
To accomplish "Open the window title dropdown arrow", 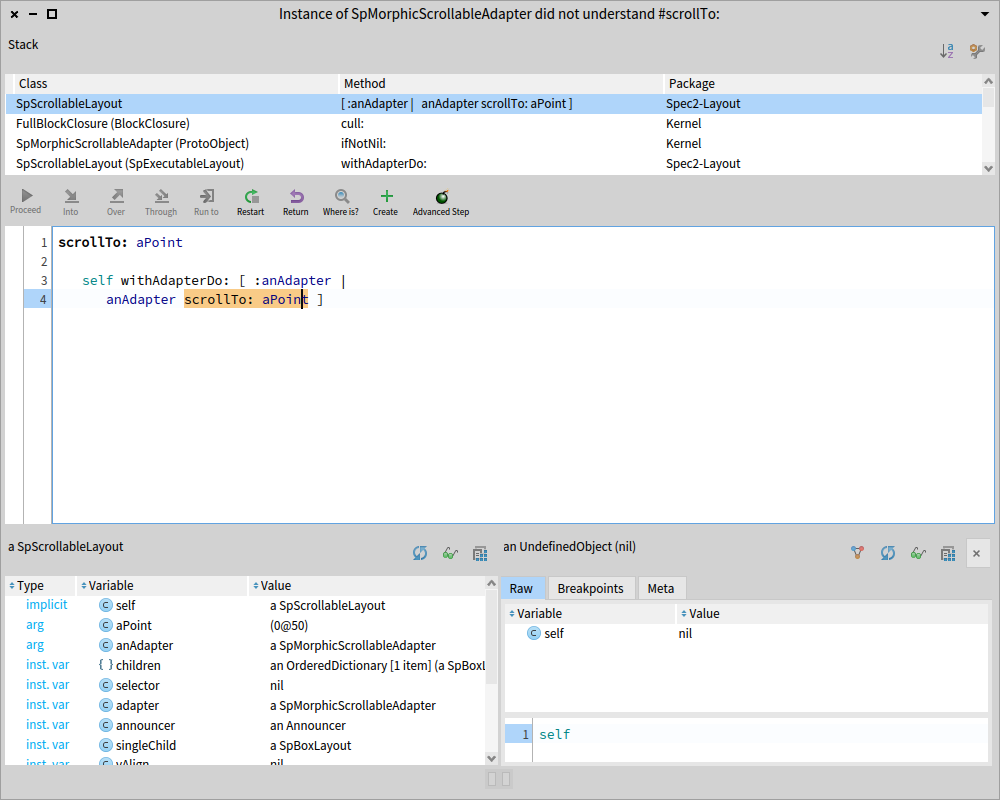I will pos(985,14).
